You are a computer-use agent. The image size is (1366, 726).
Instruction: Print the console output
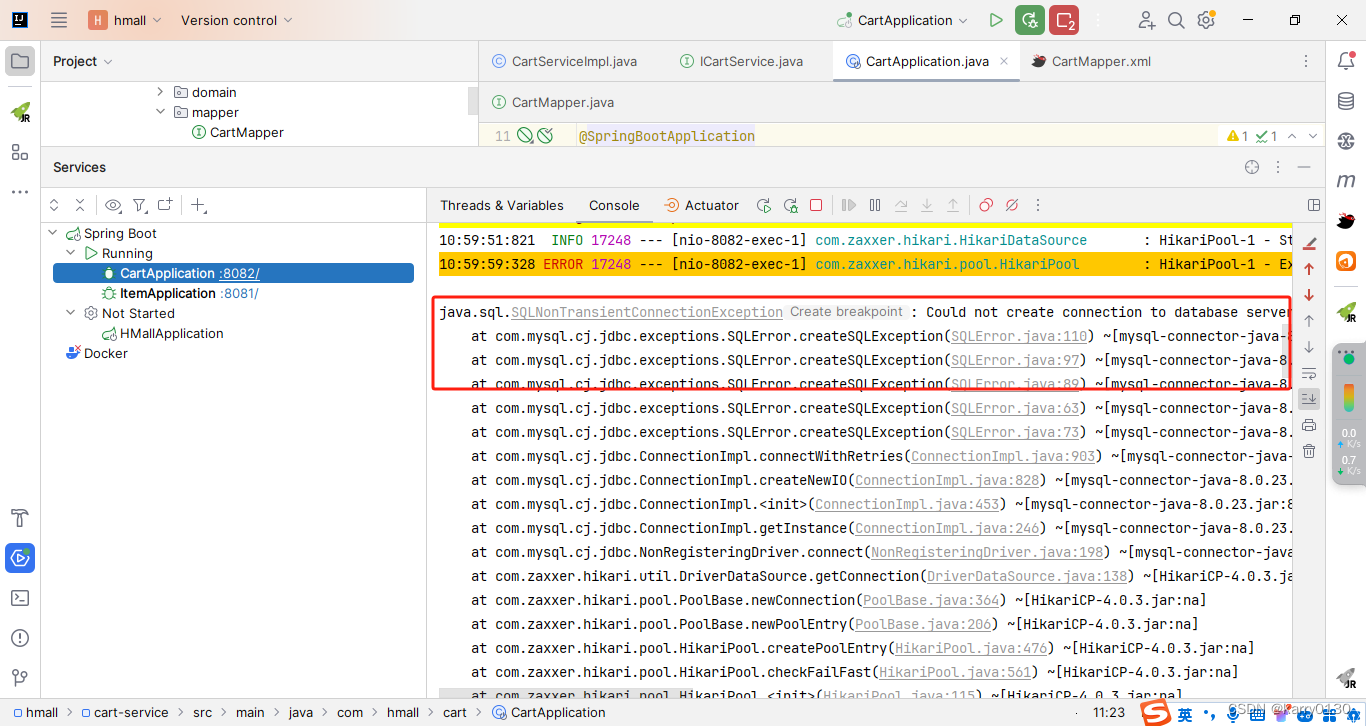(x=1308, y=424)
